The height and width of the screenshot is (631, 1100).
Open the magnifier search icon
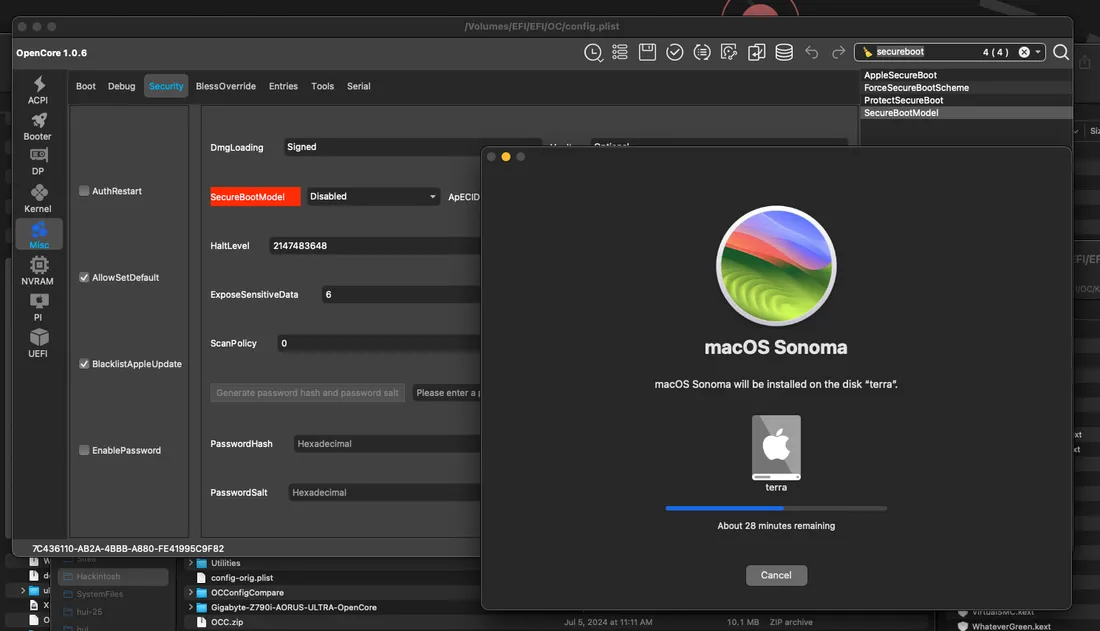(x=1061, y=51)
